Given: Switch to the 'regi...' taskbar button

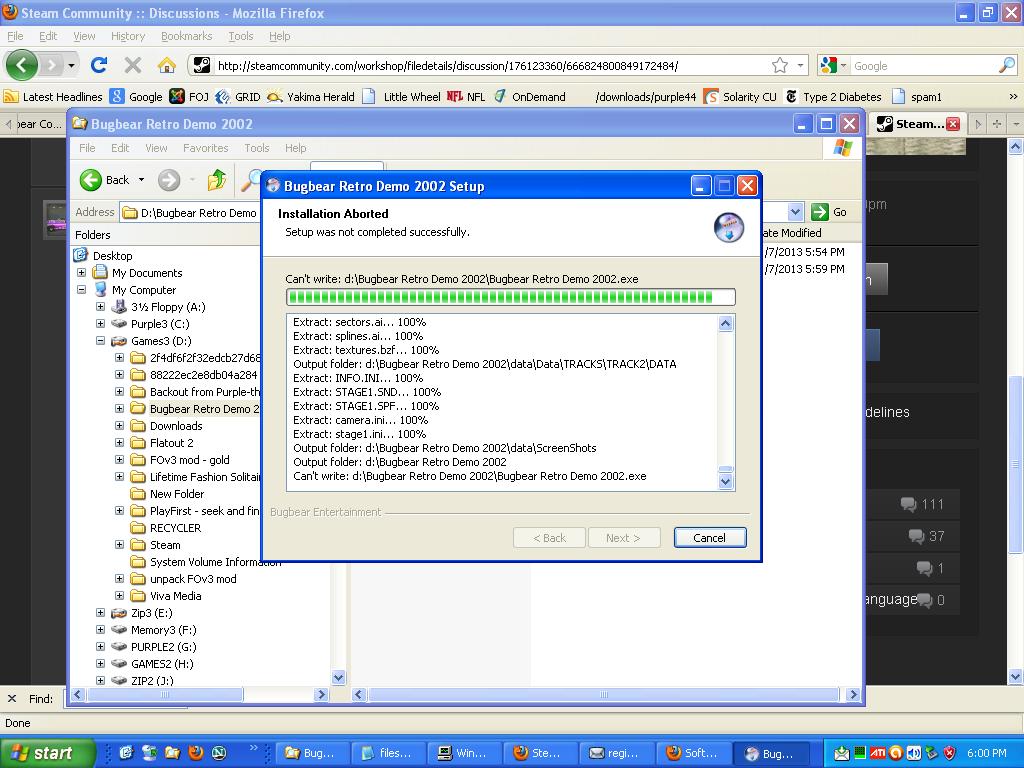Looking at the screenshot, I should pos(615,753).
